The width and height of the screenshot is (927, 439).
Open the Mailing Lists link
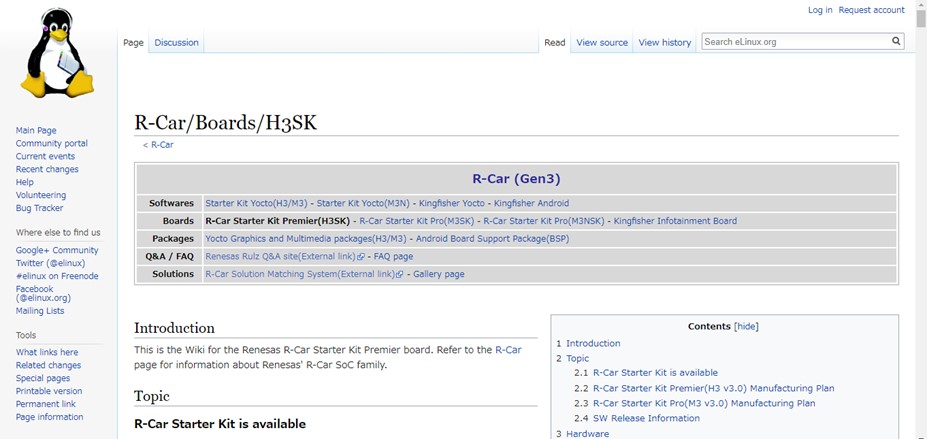click(x=40, y=311)
